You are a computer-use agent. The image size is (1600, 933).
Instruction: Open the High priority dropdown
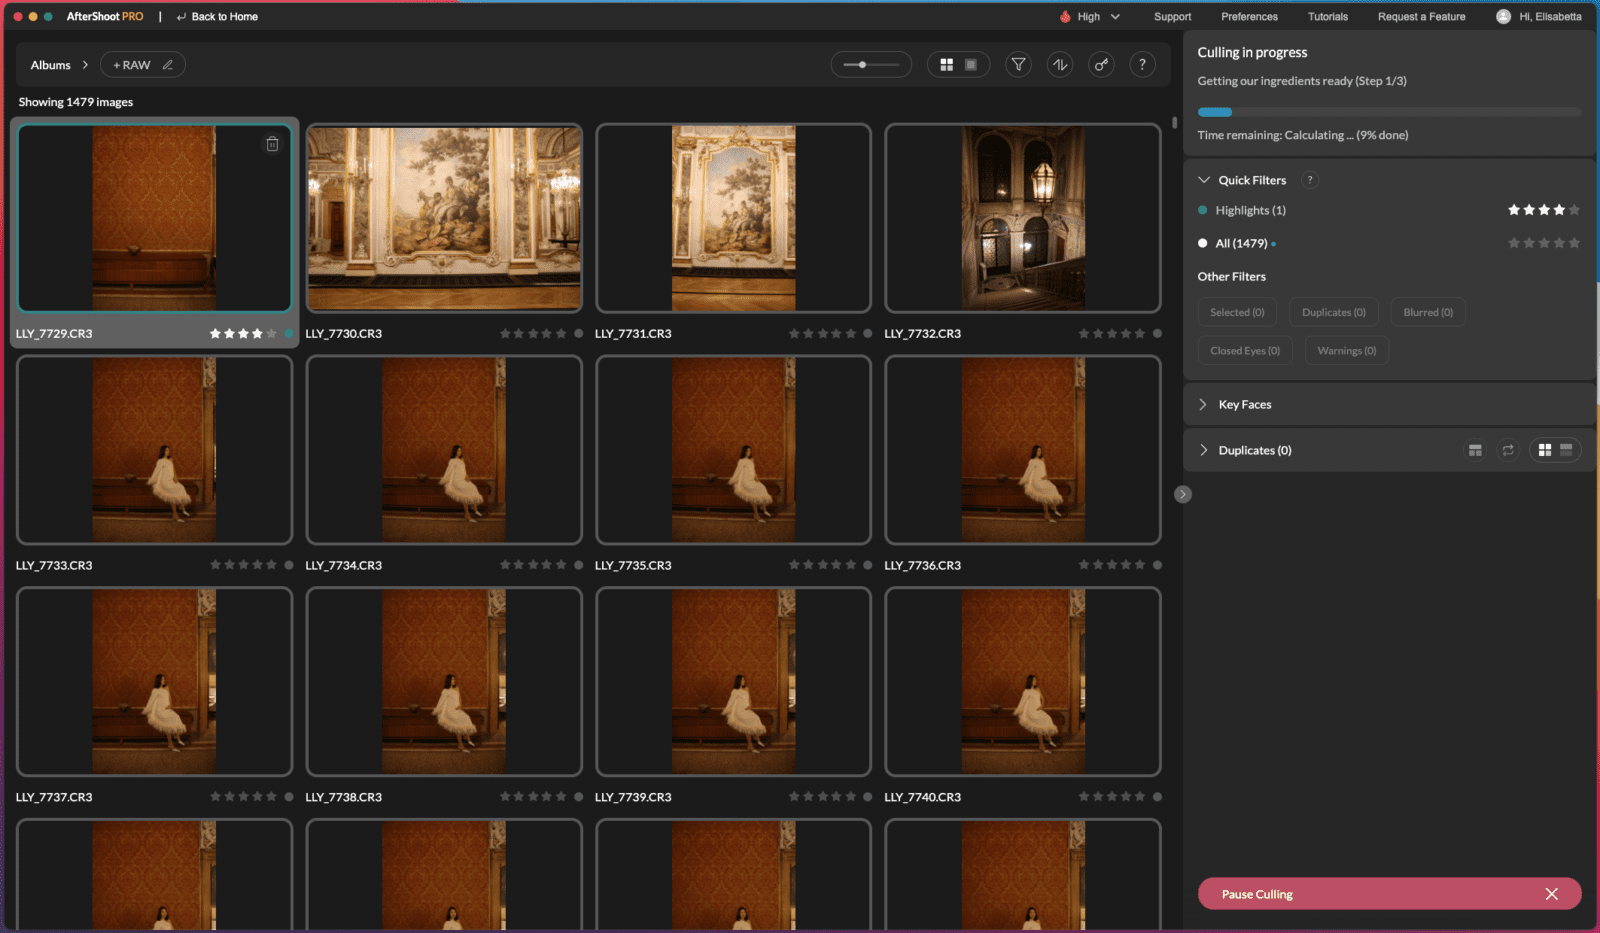[x=1090, y=16]
